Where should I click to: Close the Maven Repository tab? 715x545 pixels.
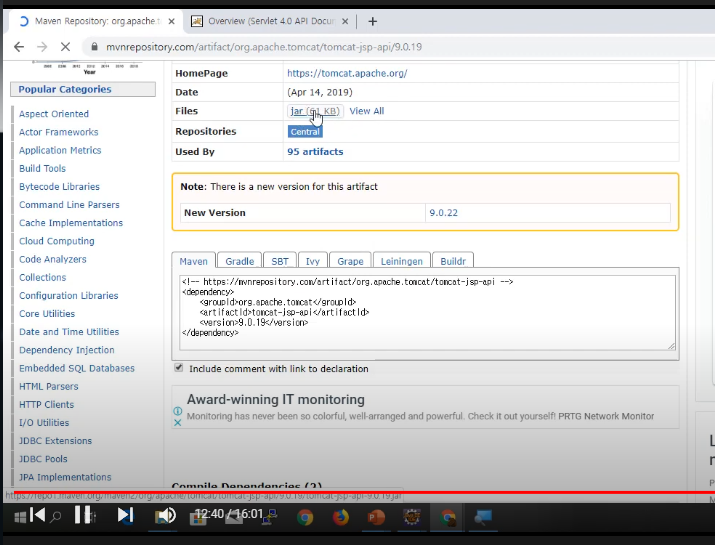tap(171, 21)
